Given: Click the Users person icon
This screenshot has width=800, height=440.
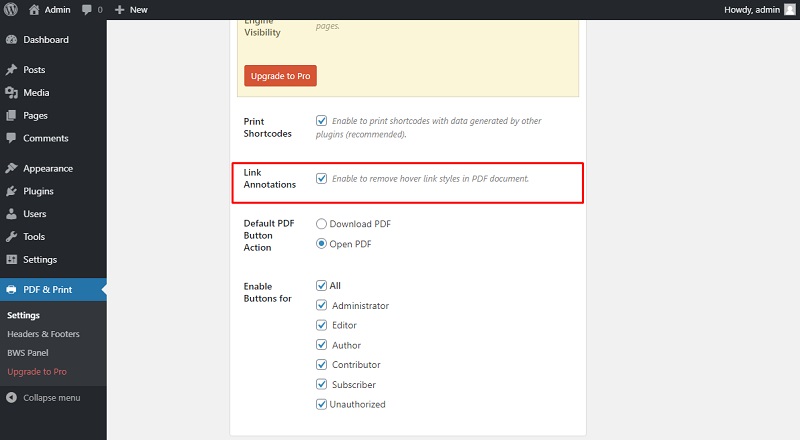Looking at the screenshot, I should pos(11,214).
